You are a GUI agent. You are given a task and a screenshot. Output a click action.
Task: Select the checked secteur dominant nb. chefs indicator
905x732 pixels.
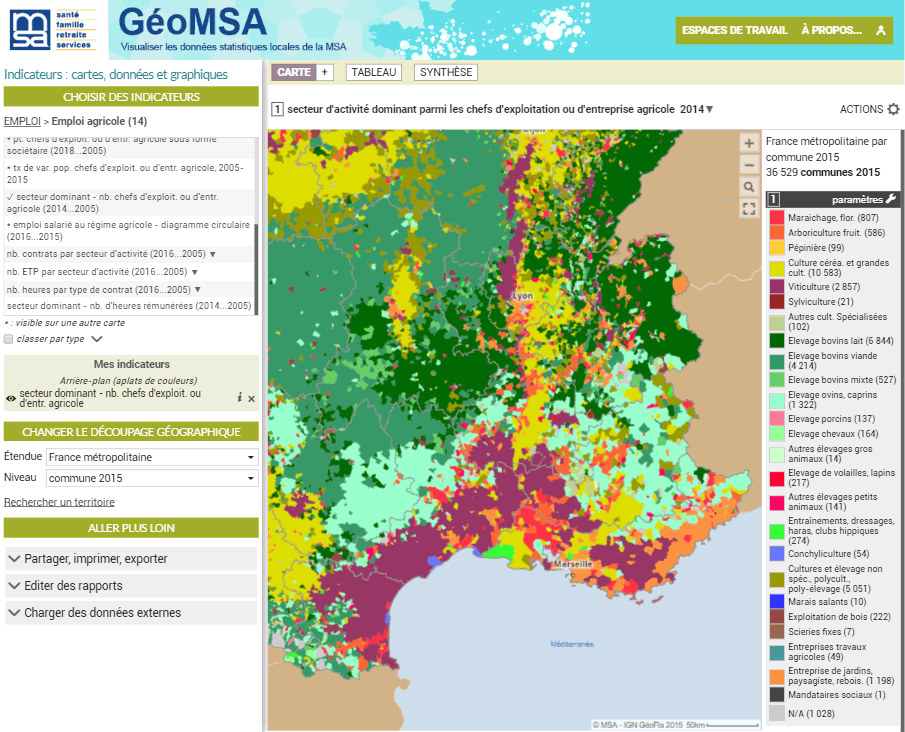[x=129, y=203]
